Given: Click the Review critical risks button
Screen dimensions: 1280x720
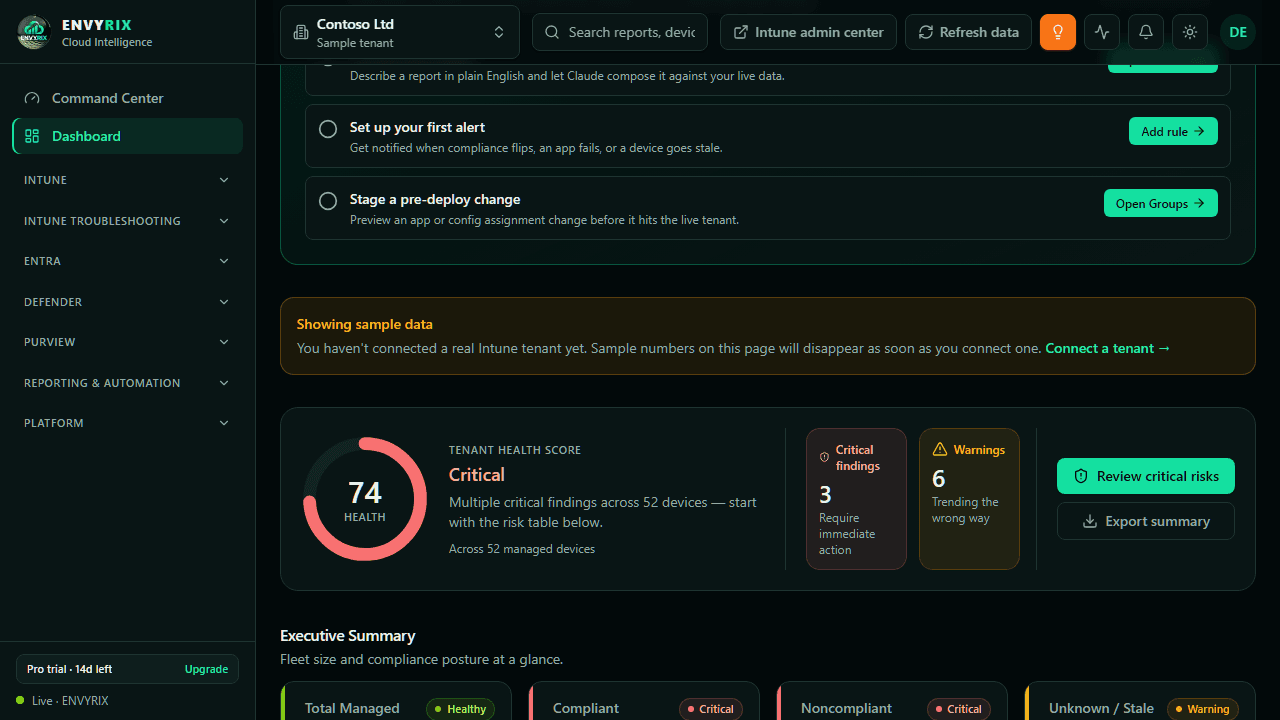Looking at the screenshot, I should point(1146,476).
